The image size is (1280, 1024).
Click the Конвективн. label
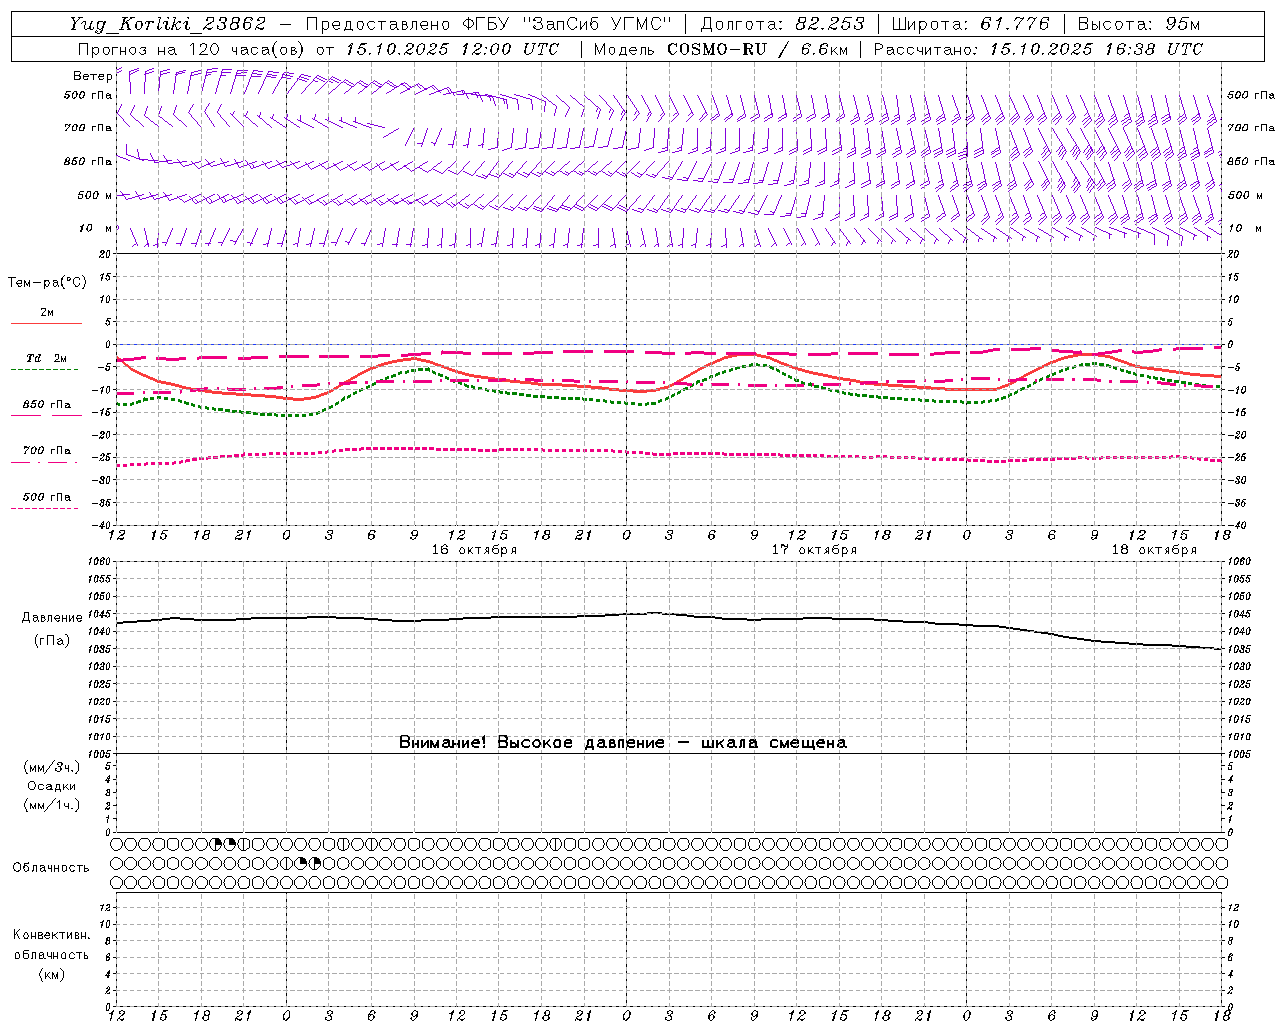pos(51,935)
